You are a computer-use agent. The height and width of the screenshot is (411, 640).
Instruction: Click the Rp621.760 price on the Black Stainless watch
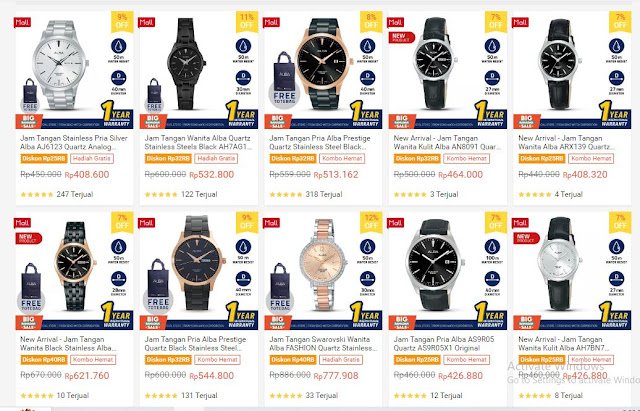tap(87, 376)
